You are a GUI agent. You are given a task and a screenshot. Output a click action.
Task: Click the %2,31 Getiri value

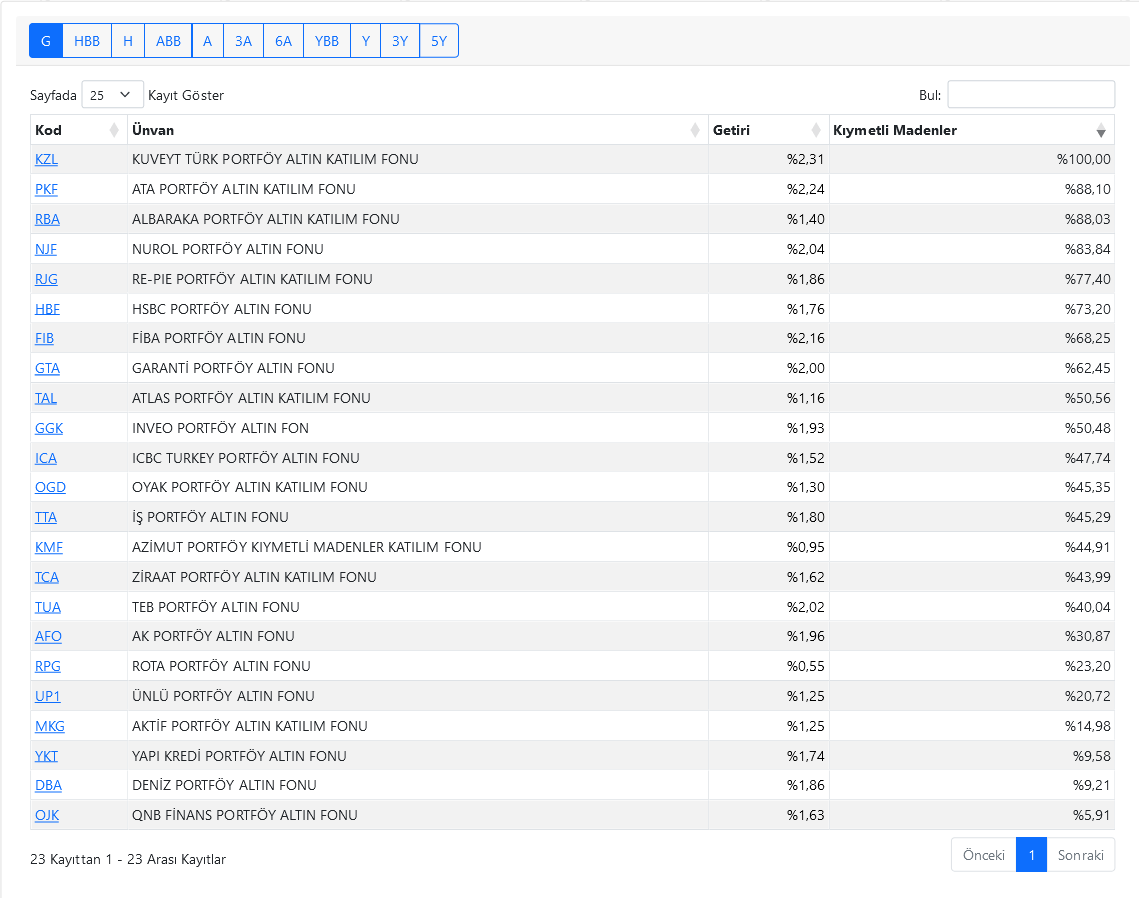[806, 159]
